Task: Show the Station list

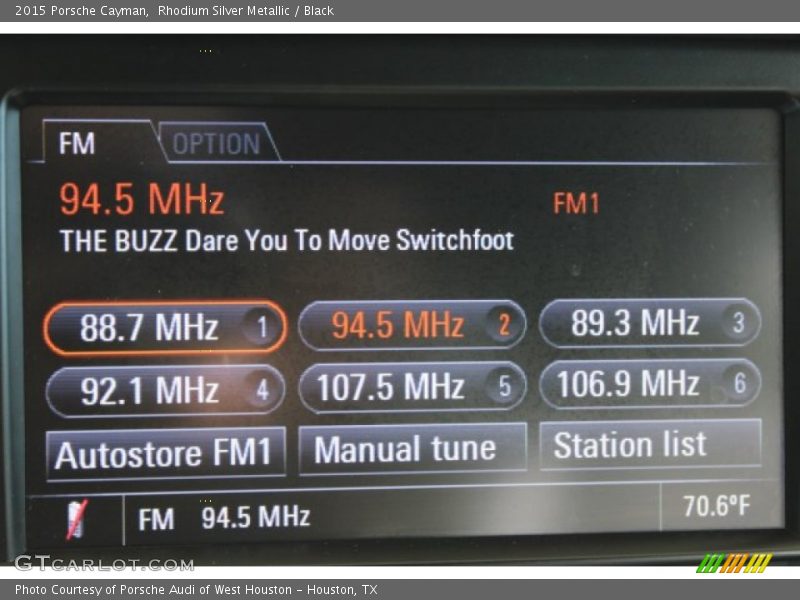Action: (651, 444)
